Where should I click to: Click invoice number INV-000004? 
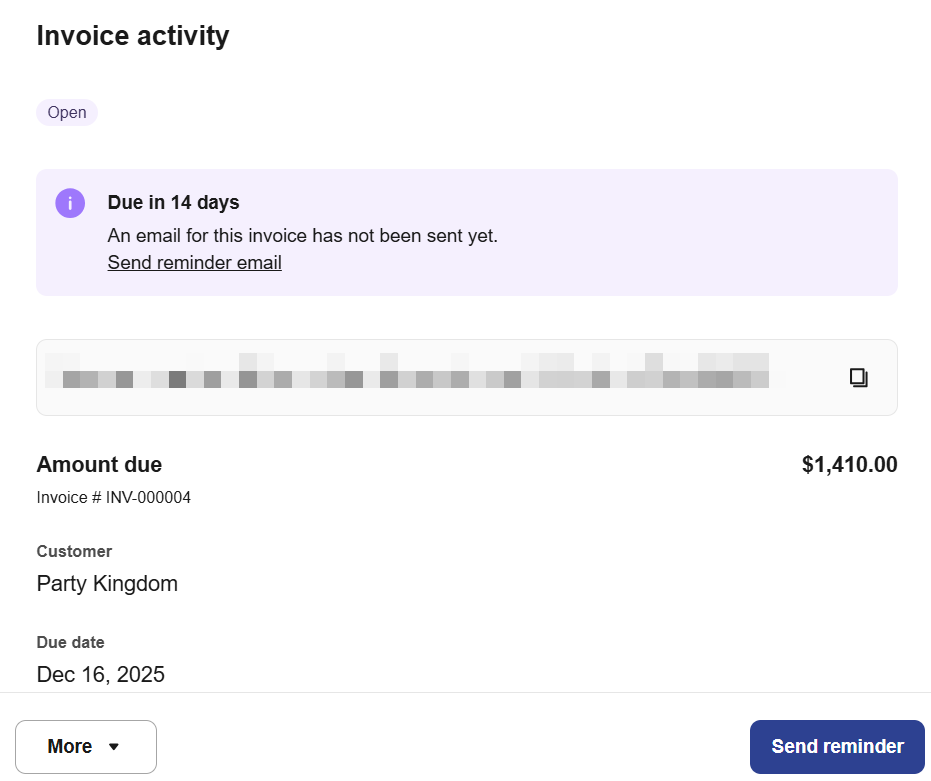[x=148, y=497]
